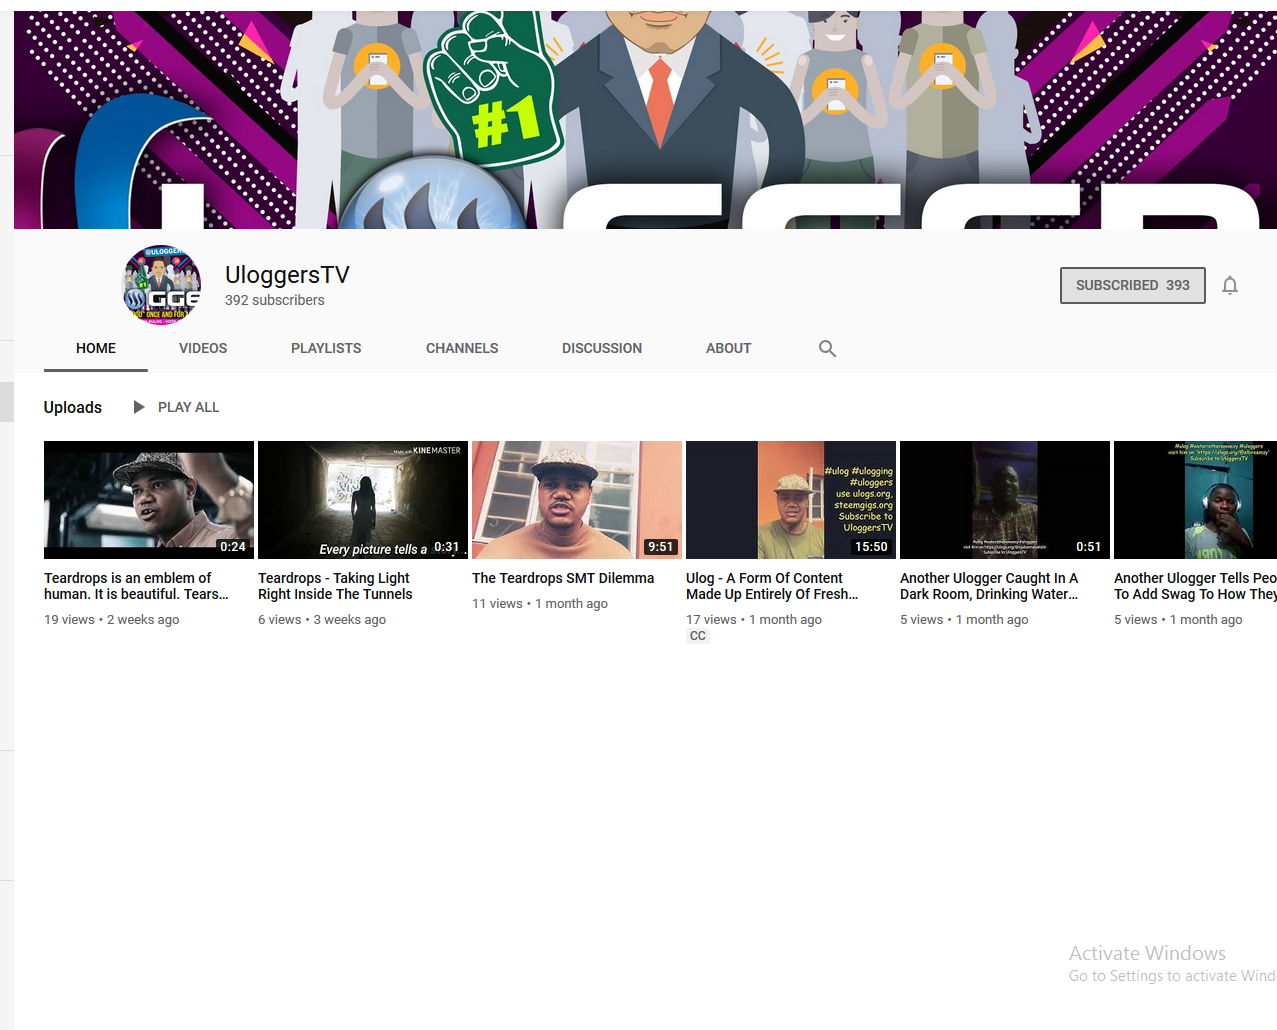Open 'Teardrops - Taking Light Right Inside' title
1277x1030 pixels.
pyautogui.click(x=335, y=586)
